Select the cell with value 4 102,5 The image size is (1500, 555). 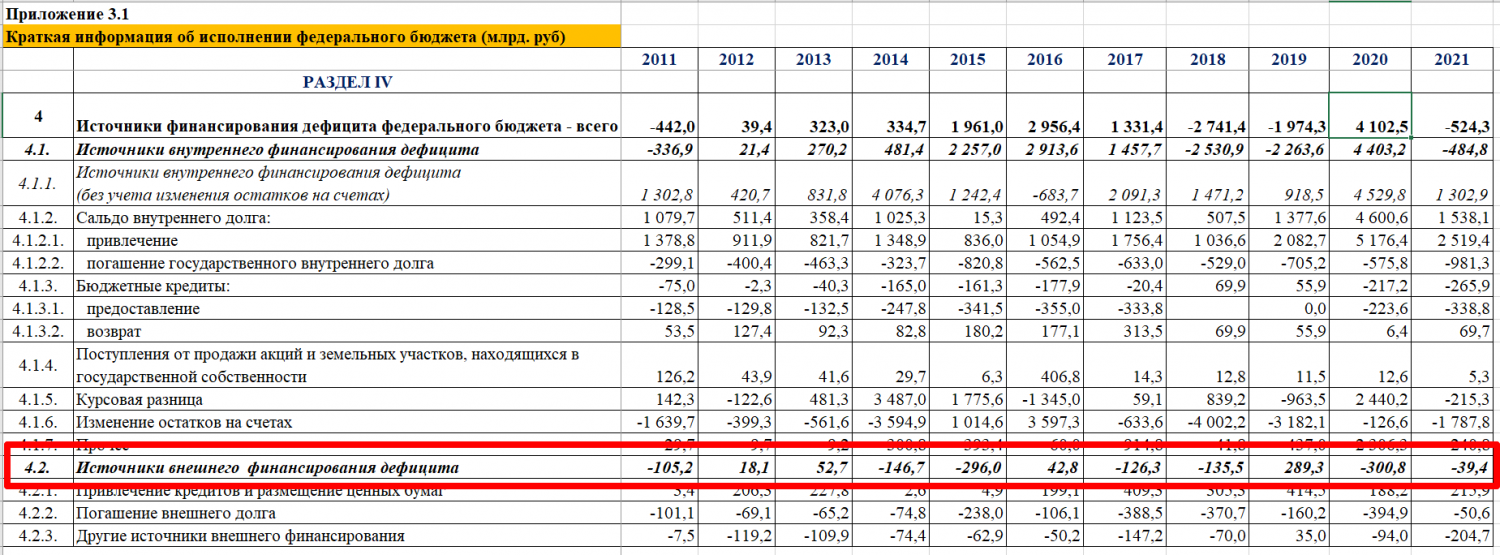(1370, 127)
